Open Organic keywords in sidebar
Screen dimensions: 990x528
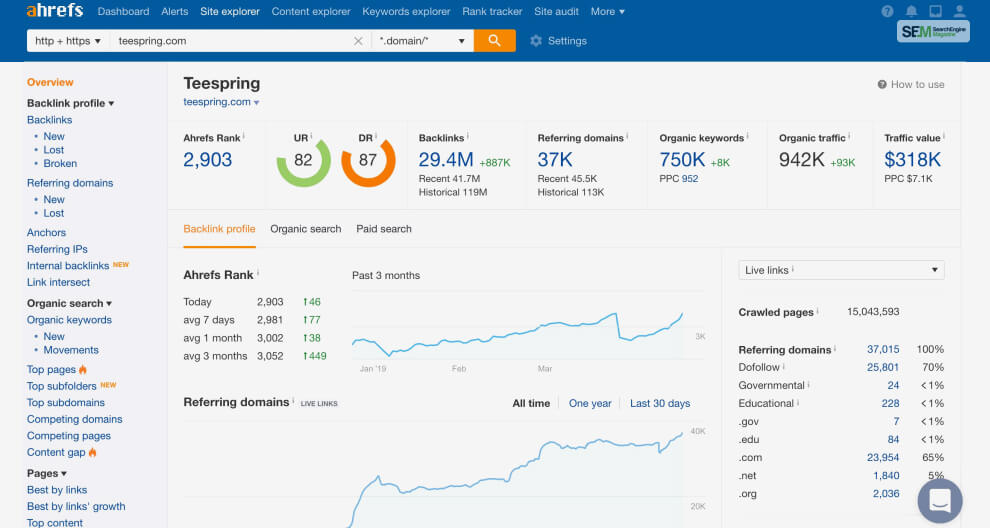pos(69,320)
